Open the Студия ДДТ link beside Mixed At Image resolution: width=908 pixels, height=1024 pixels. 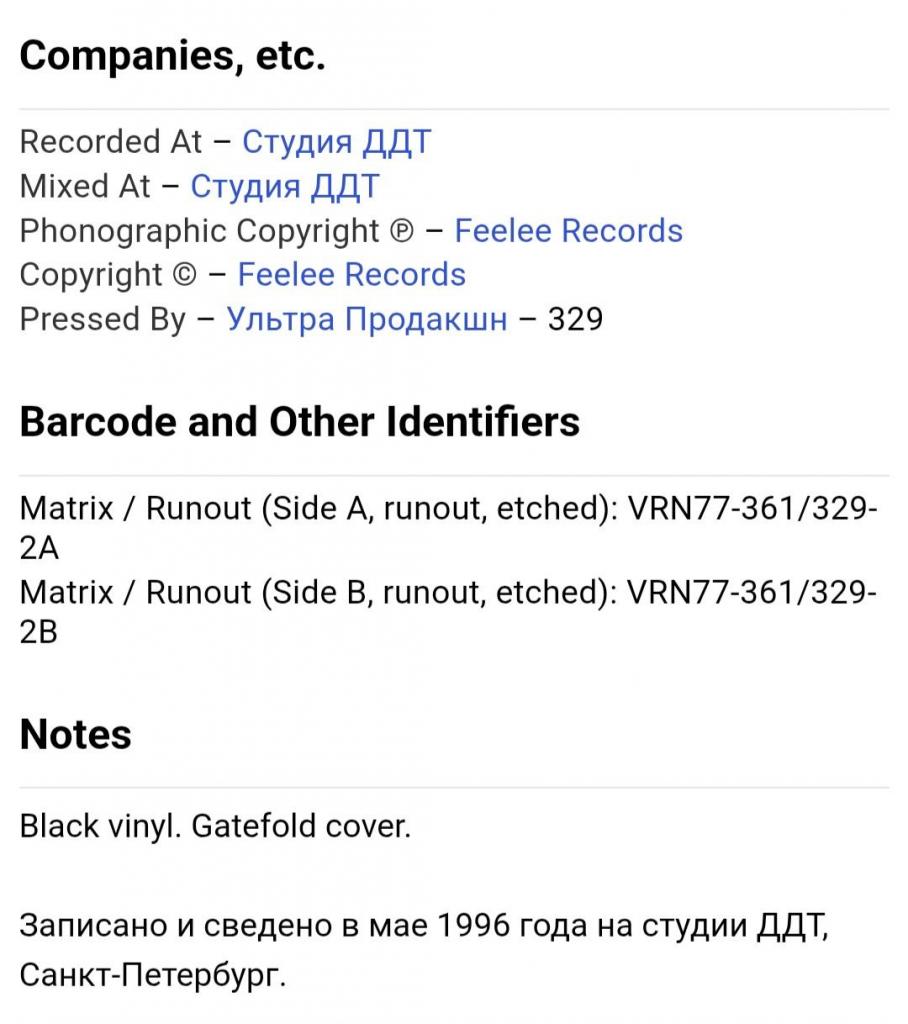click(285, 186)
